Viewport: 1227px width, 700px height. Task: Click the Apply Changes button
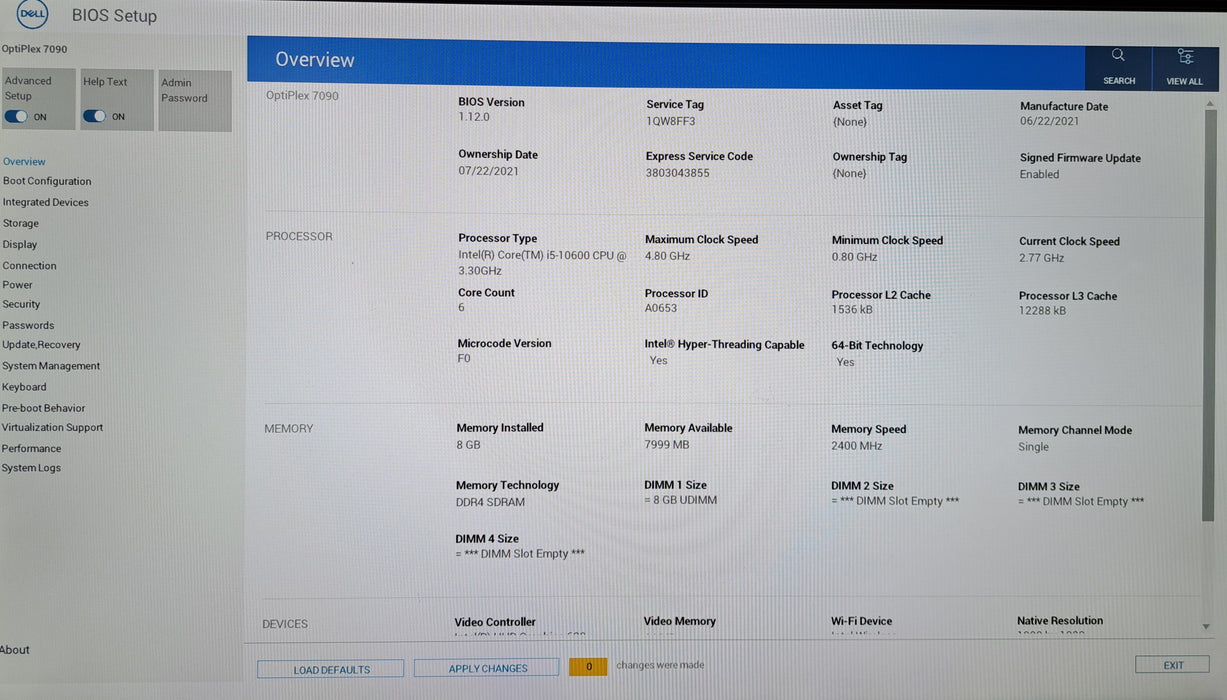coord(487,668)
